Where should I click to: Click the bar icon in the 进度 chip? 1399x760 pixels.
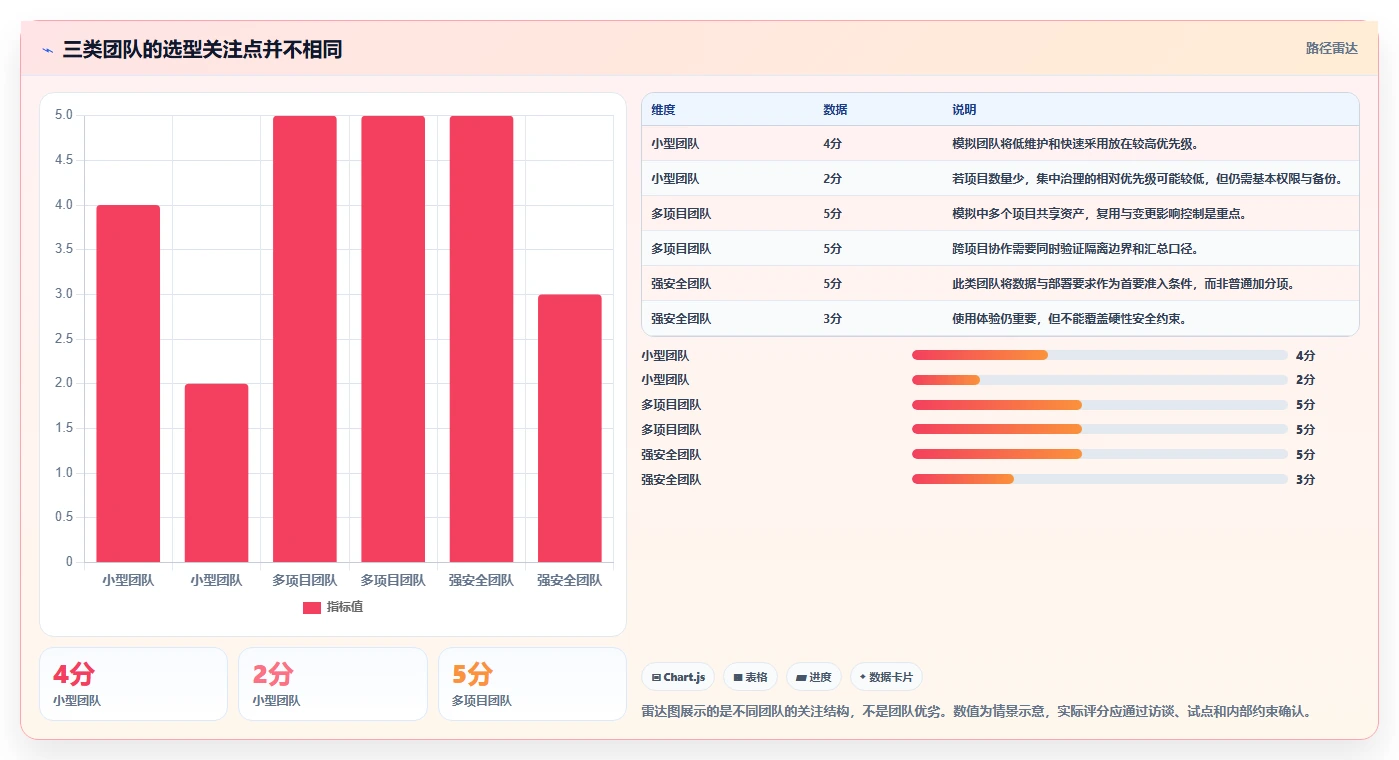point(801,677)
